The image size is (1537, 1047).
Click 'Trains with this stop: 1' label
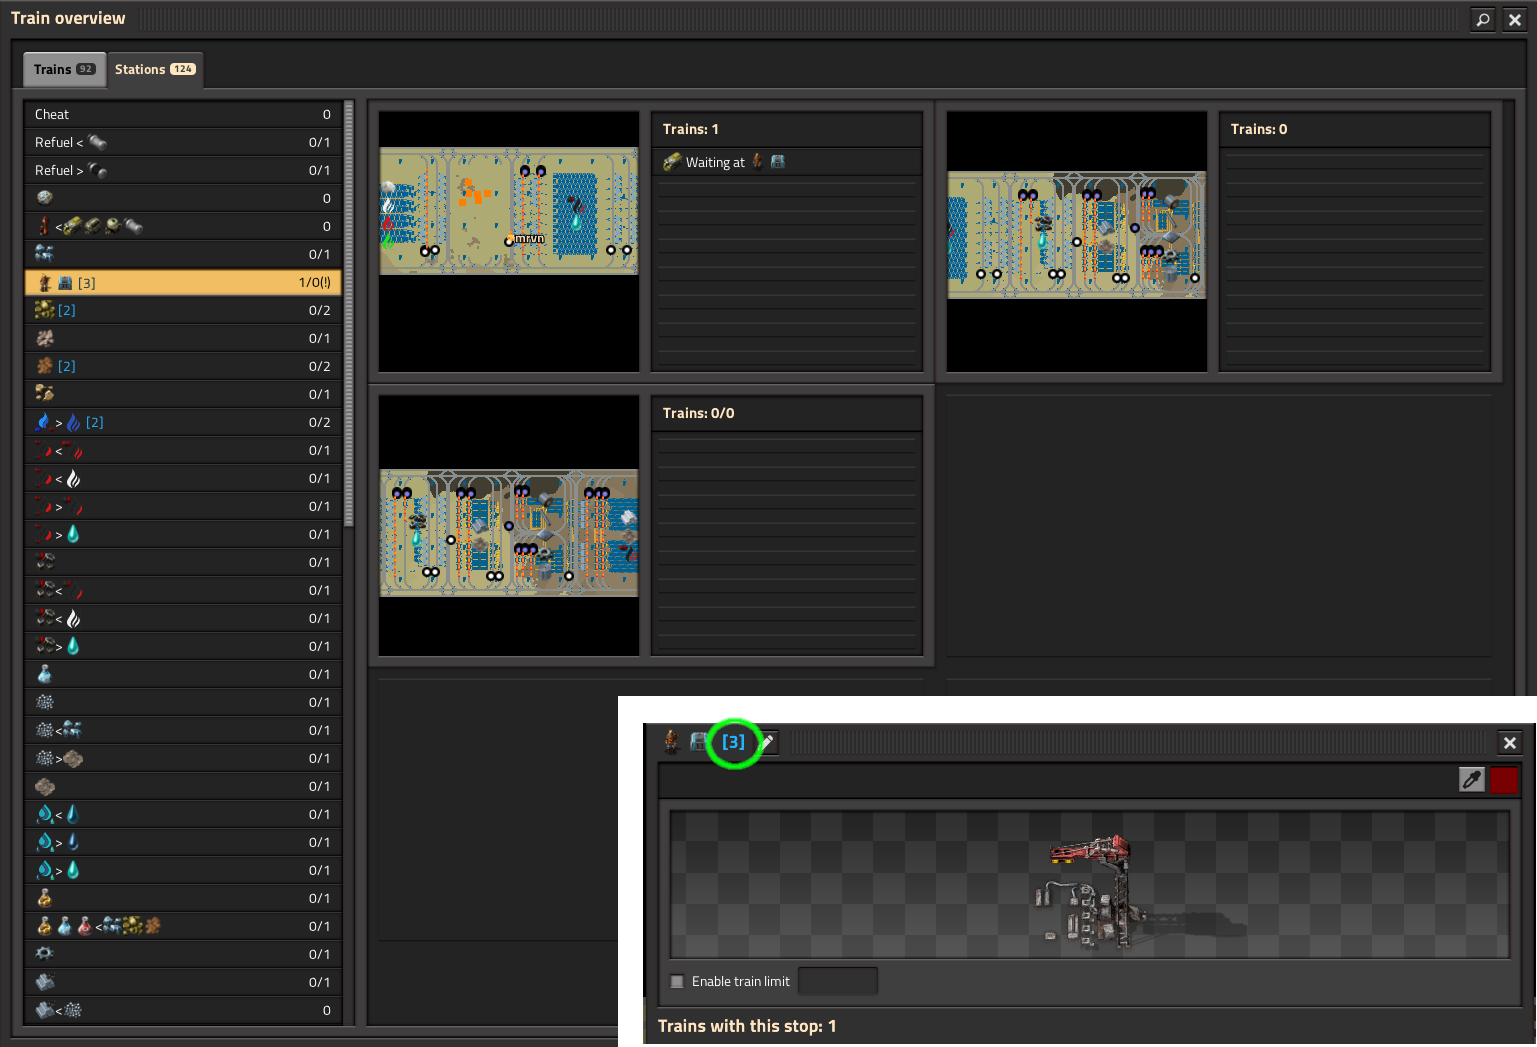[x=747, y=1026]
